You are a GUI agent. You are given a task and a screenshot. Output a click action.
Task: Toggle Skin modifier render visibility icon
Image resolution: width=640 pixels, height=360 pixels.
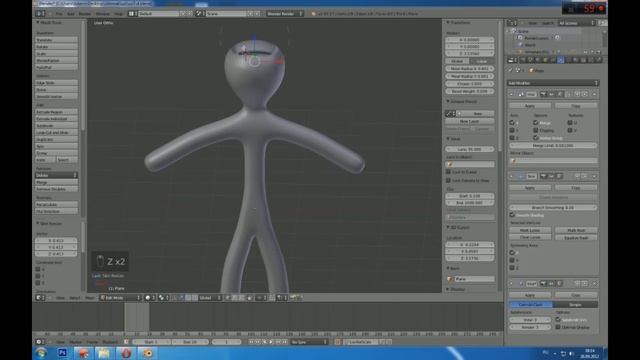544,176
